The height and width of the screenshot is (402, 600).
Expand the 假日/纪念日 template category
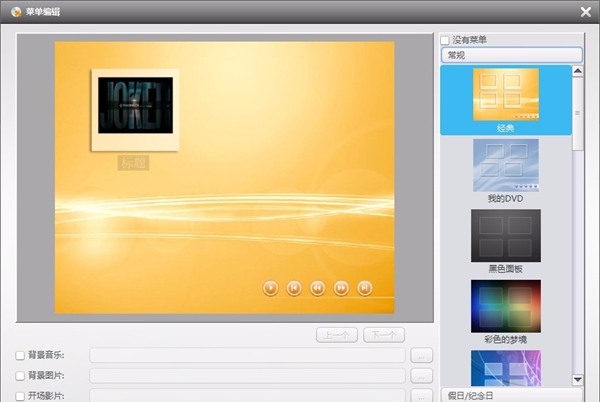point(512,395)
